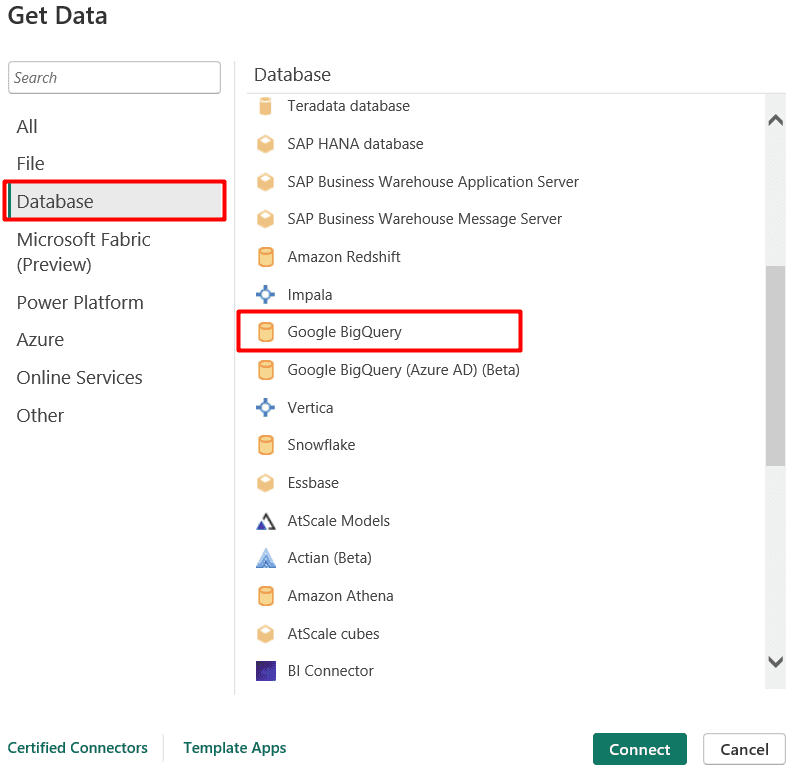801x775 pixels.
Task: Click the scrollbar down arrow
Action: (x=775, y=662)
